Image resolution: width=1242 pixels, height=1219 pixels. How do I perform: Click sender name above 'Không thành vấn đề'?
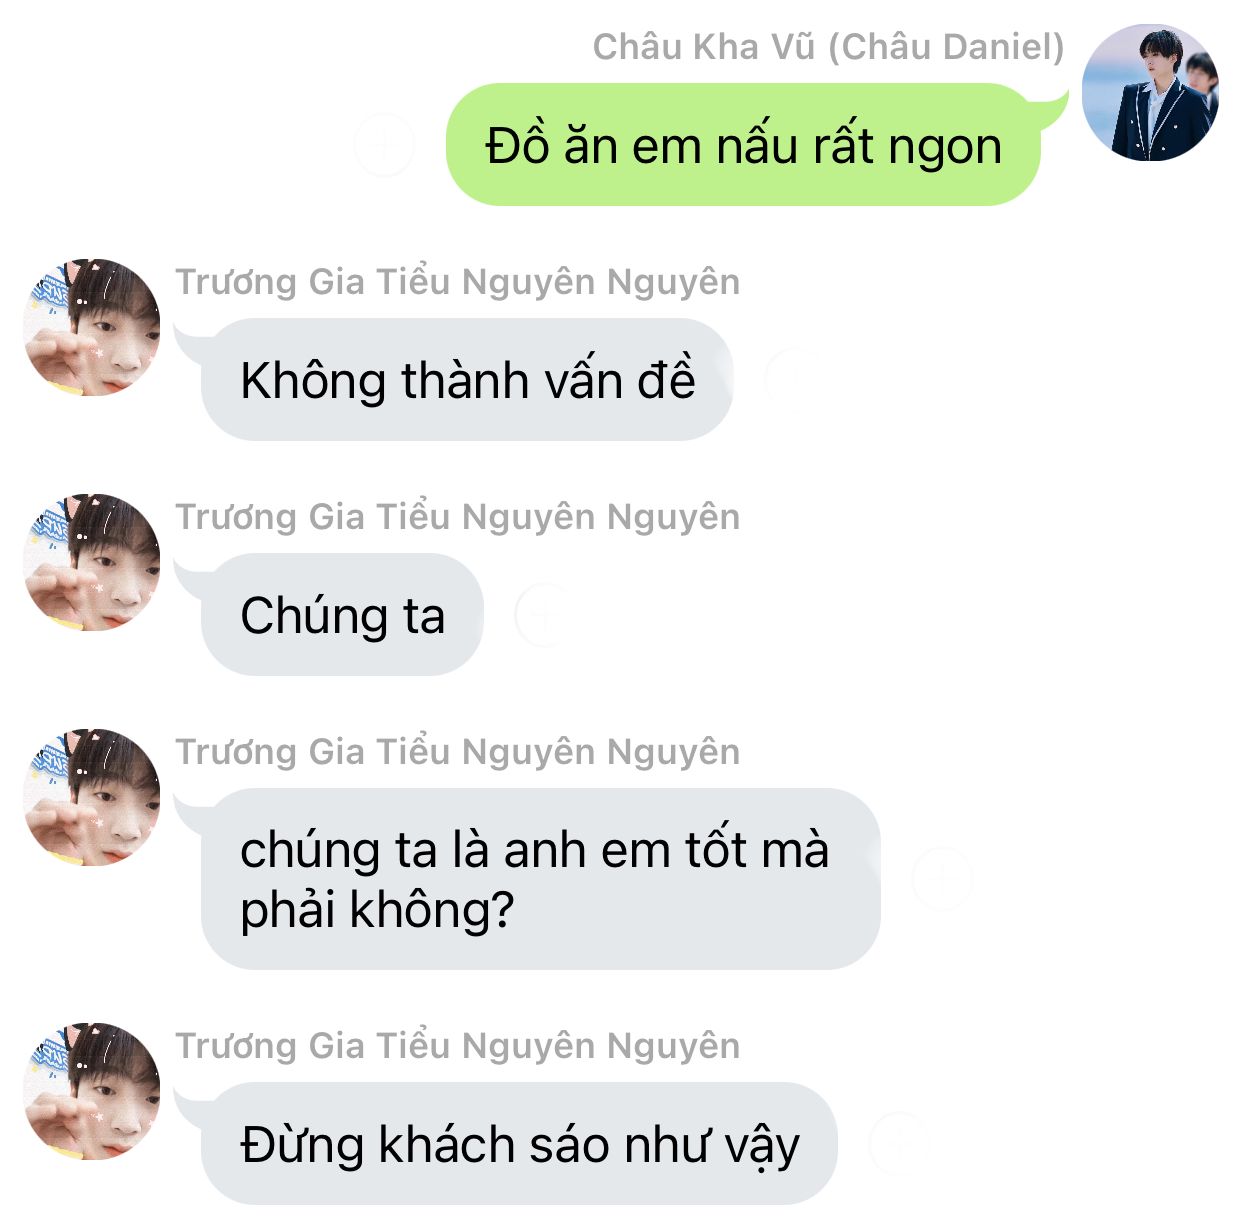[x=458, y=282]
